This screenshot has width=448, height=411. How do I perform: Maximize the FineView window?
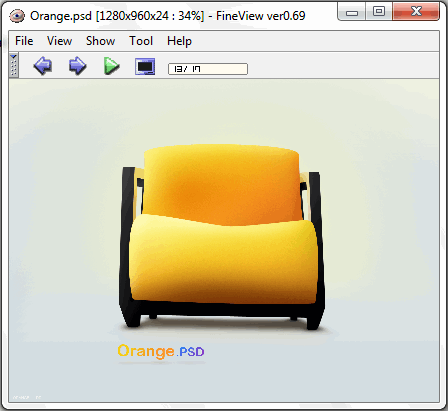379,12
